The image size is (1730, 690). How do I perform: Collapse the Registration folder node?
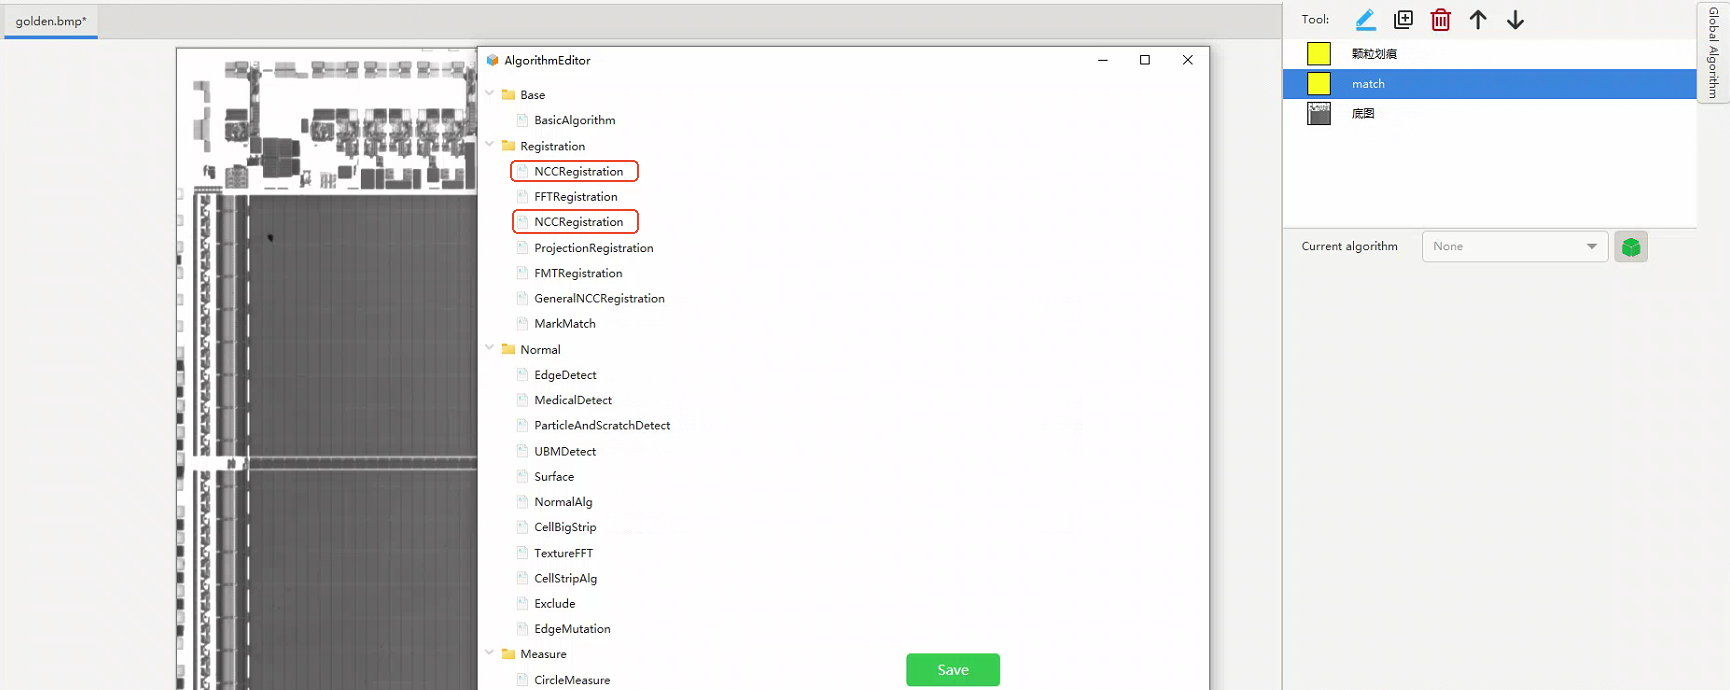tap(490, 145)
